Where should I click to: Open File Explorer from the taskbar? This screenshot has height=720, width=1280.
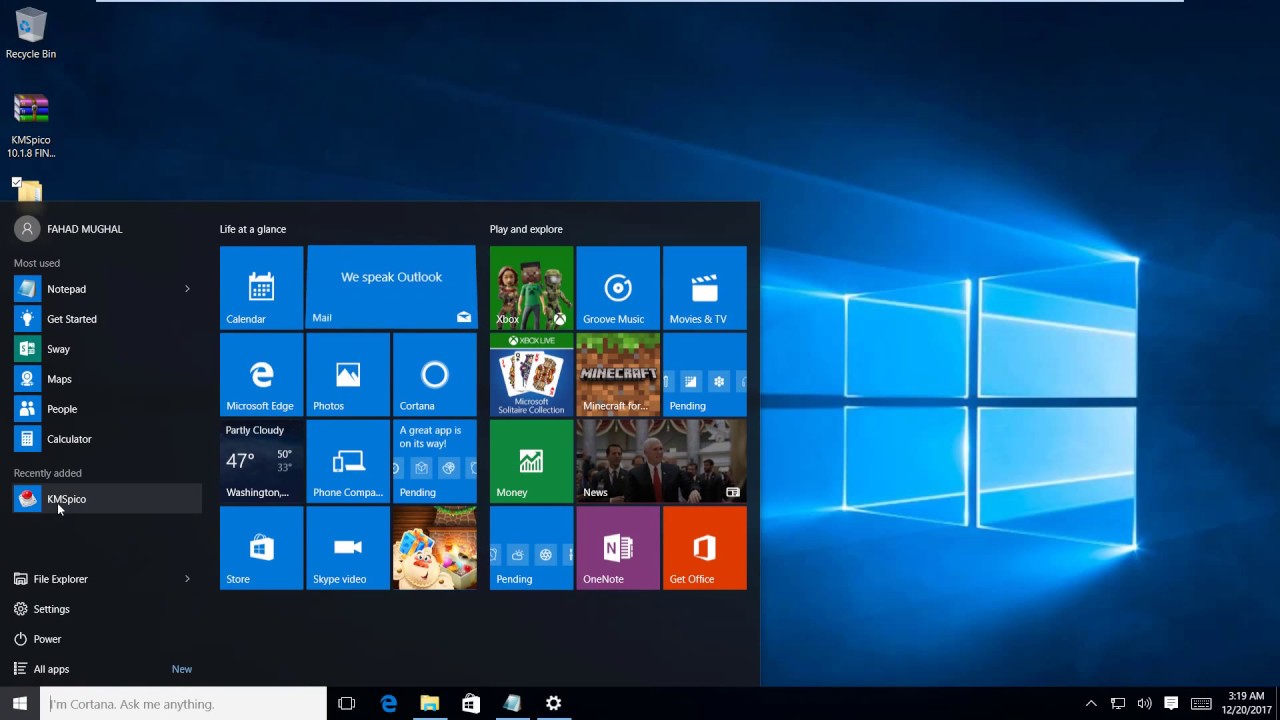point(430,704)
